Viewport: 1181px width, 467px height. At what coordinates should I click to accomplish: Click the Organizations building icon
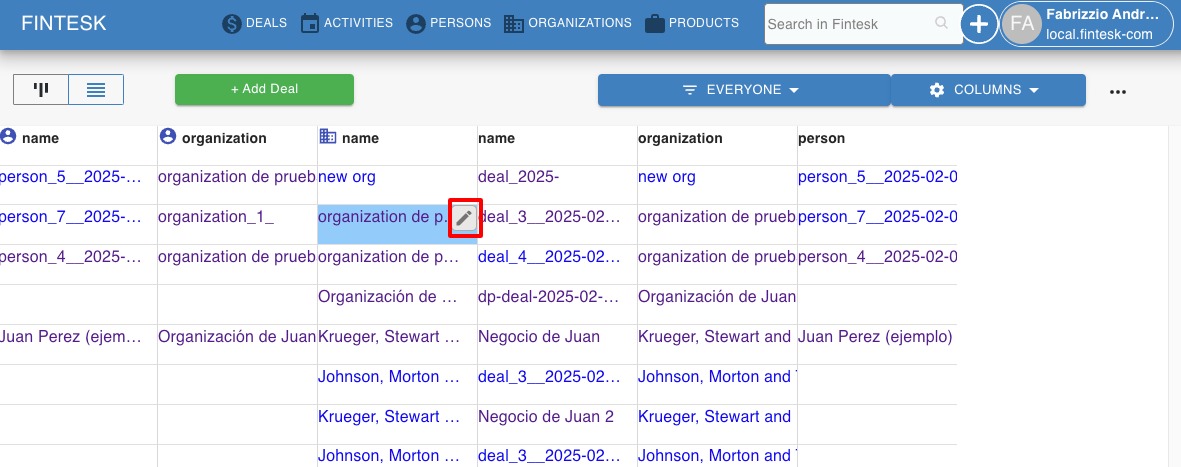coord(514,23)
